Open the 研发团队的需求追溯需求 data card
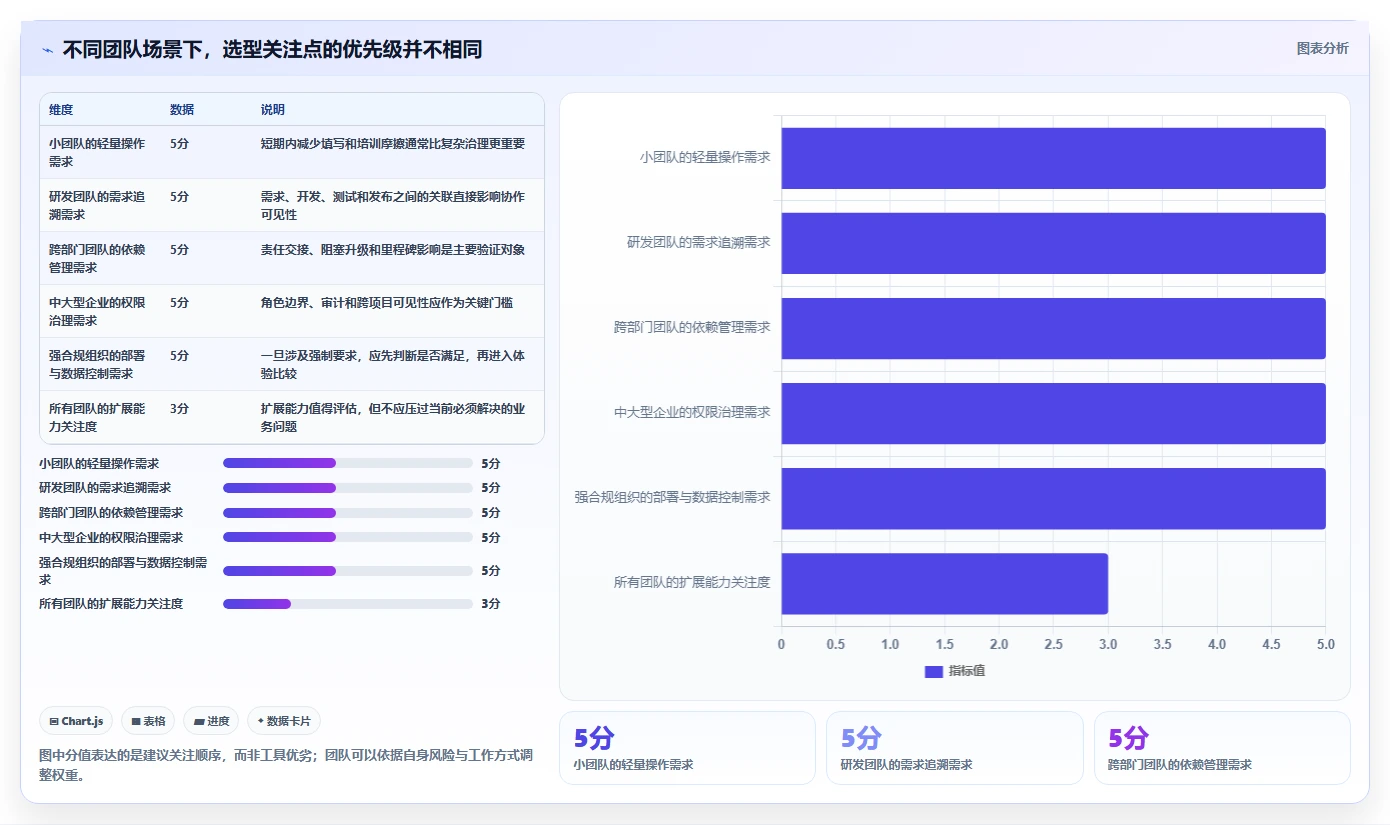Viewport: 1390px width, 825px height. click(x=954, y=748)
